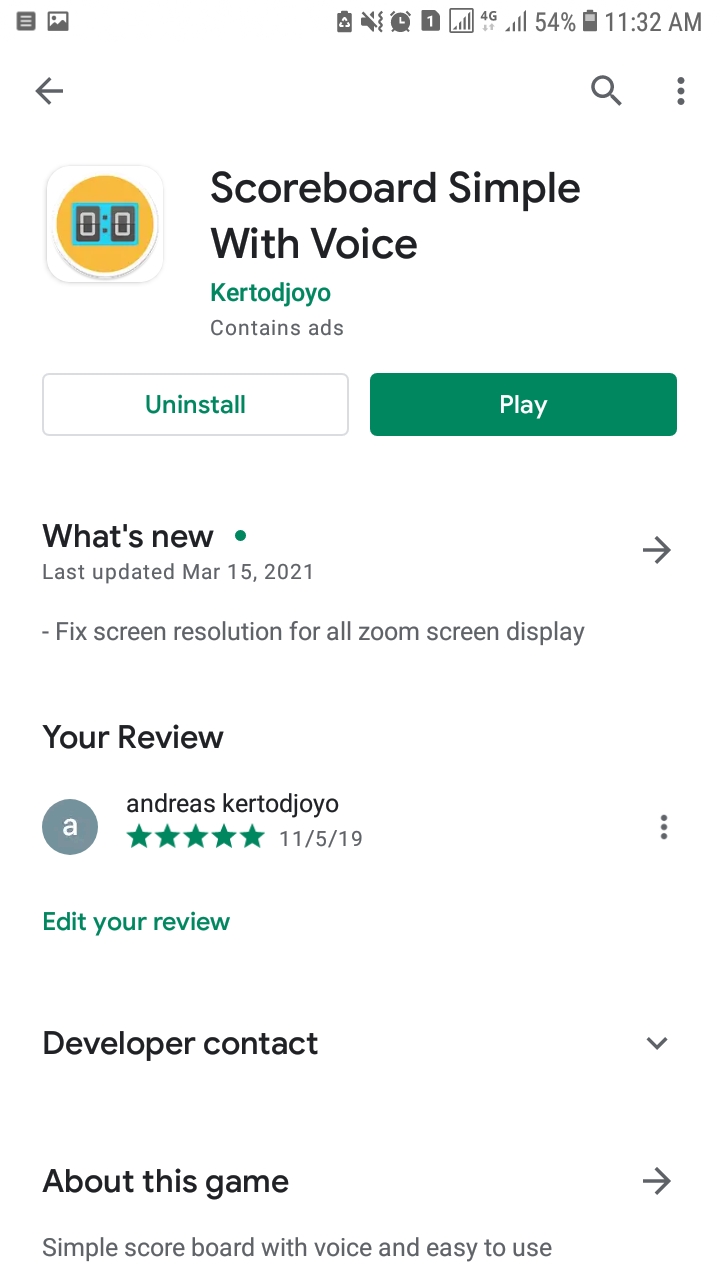Open the search magnifier icon
The width and height of the screenshot is (720, 1280).
pyautogui.click(x=606, y=91)
